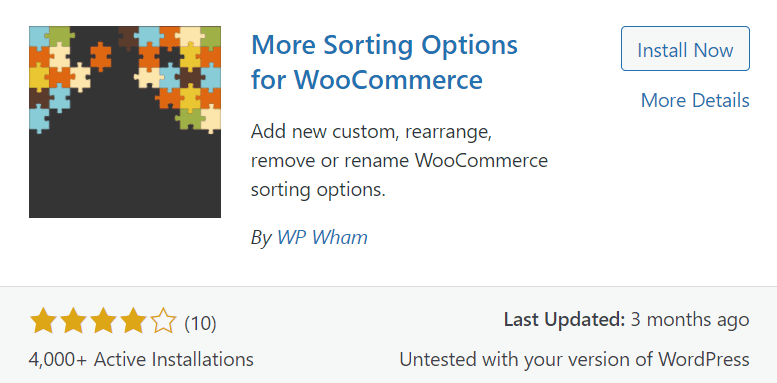Click the puzzle-pieces plugin thumbnail
The height and width of the screenshot is (383, 777).
[x=125, y=122]
